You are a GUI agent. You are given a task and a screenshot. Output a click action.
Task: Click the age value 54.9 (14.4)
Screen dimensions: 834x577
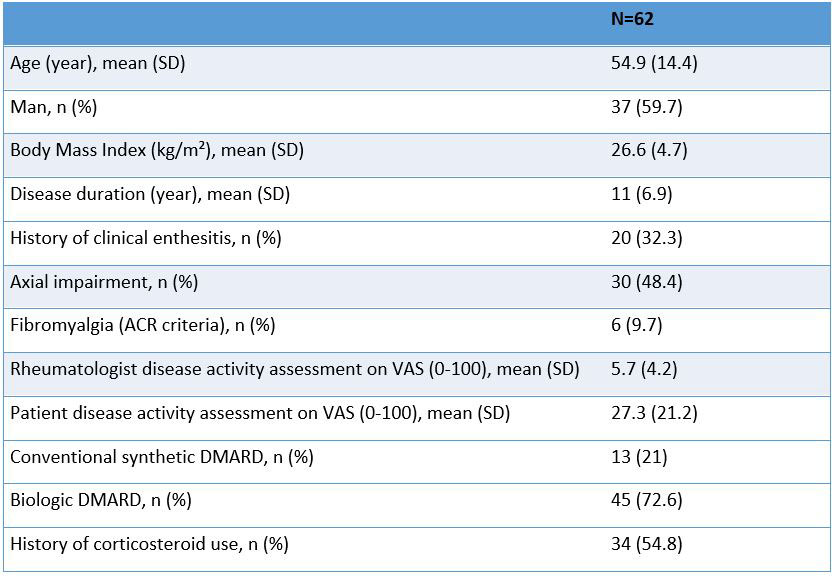click(654, 63)
